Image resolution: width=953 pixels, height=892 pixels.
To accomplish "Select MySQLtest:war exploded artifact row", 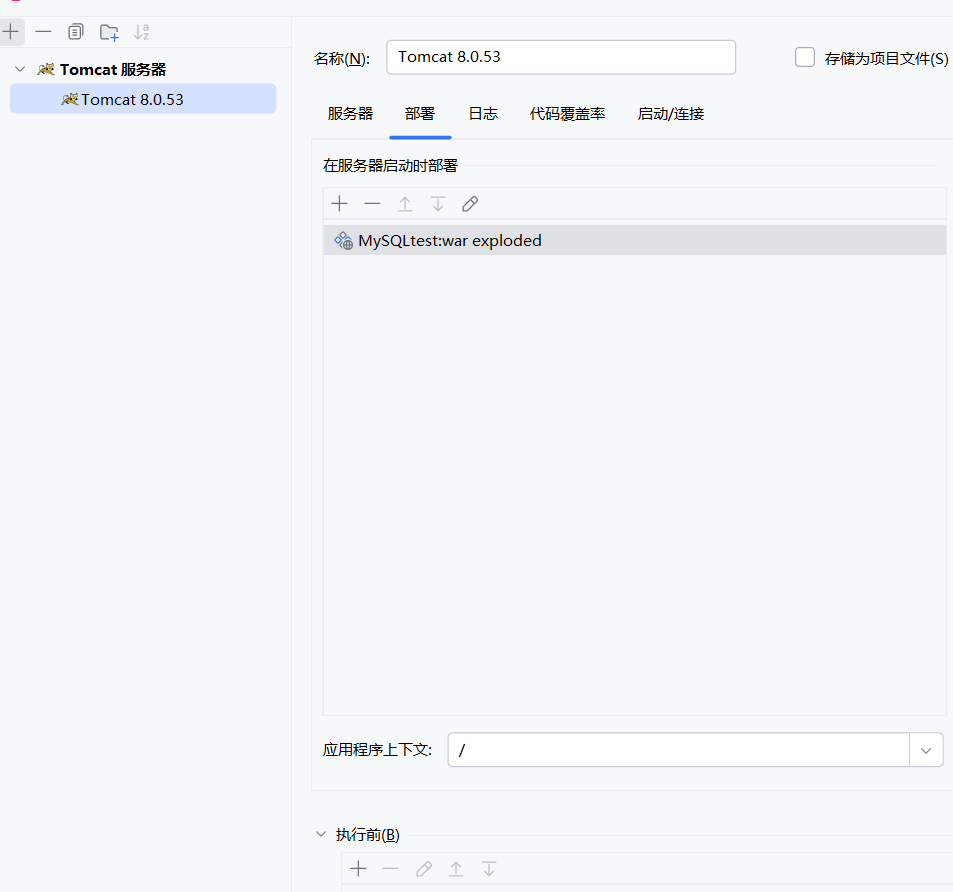I will pos(635,240).
